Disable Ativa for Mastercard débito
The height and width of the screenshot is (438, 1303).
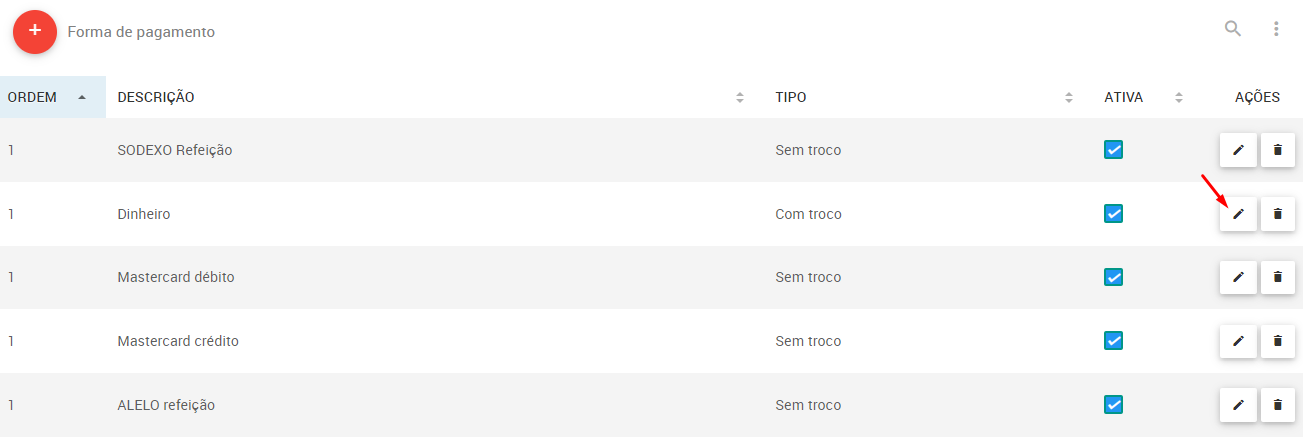[1113, 277]
